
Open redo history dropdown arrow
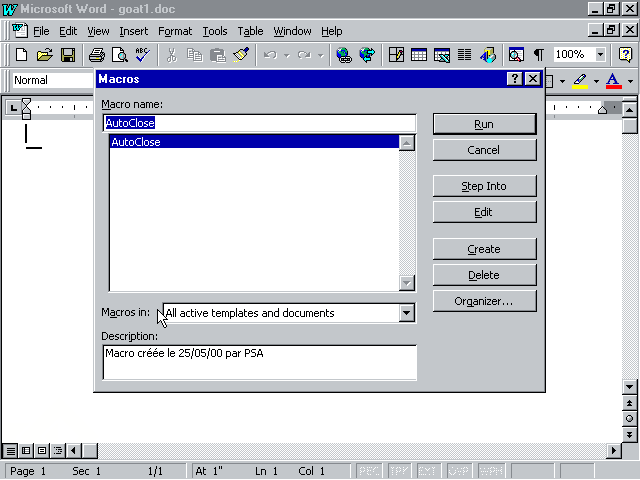[x=321, y=55]
